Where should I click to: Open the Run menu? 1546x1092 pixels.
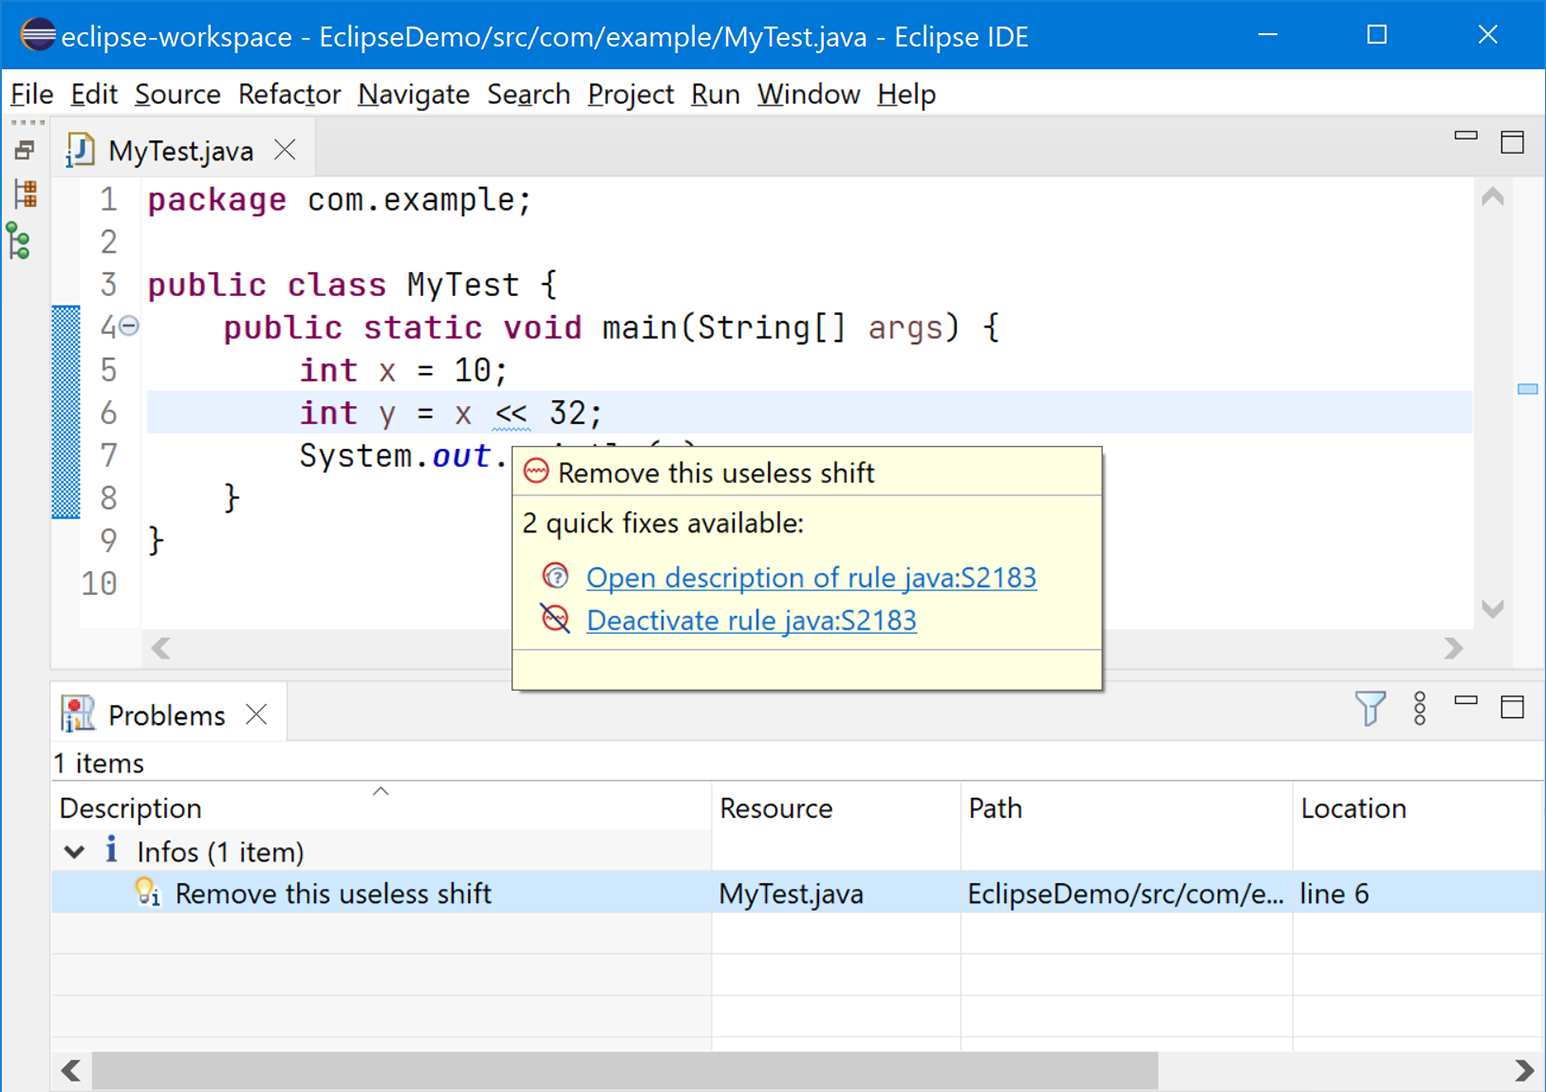pos(715,94)
